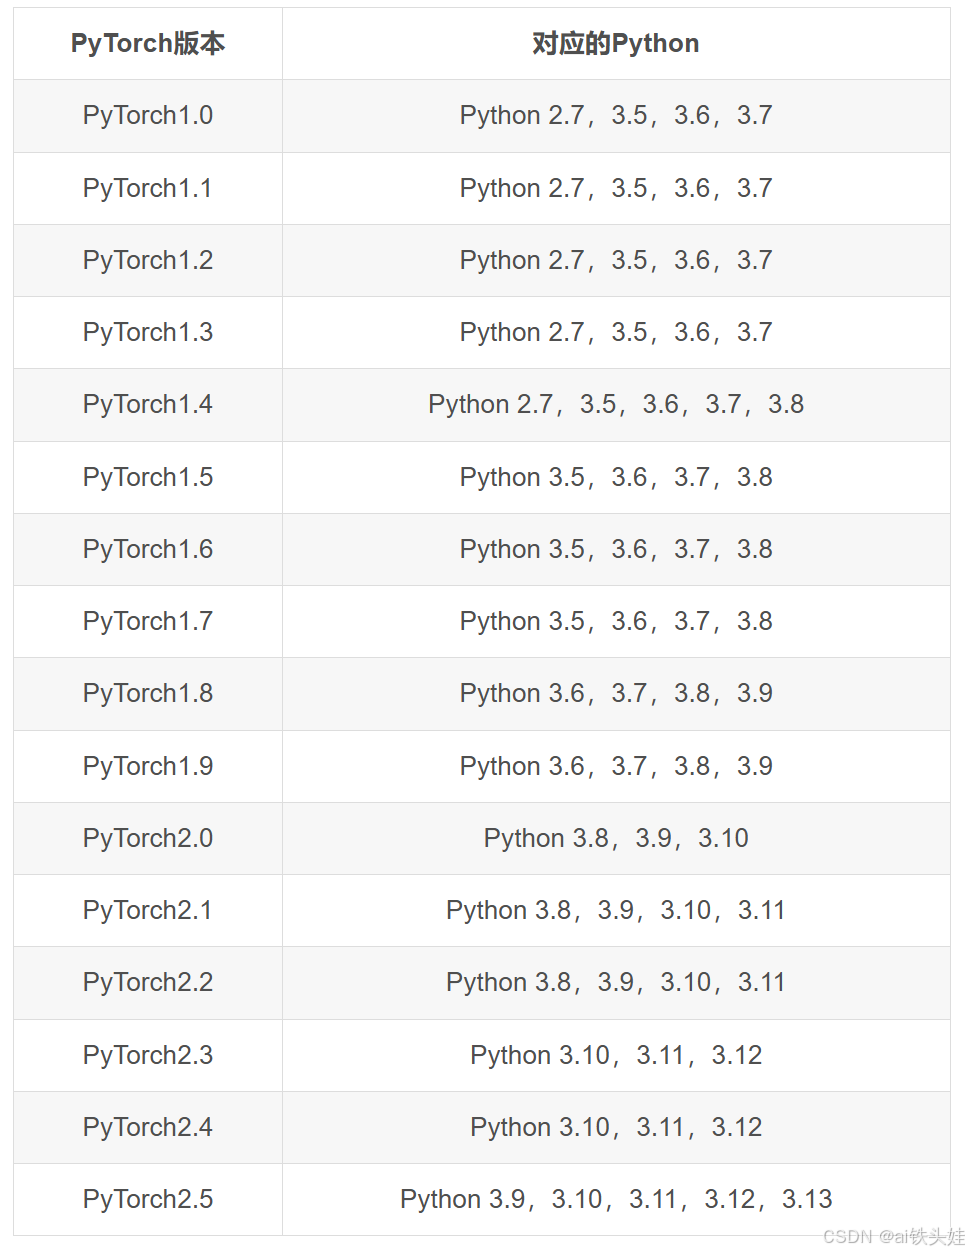Select the PyTorch2.0 cell
Image resolution: width=969 pixels, height=1254 pixels.
click(148, 839)
